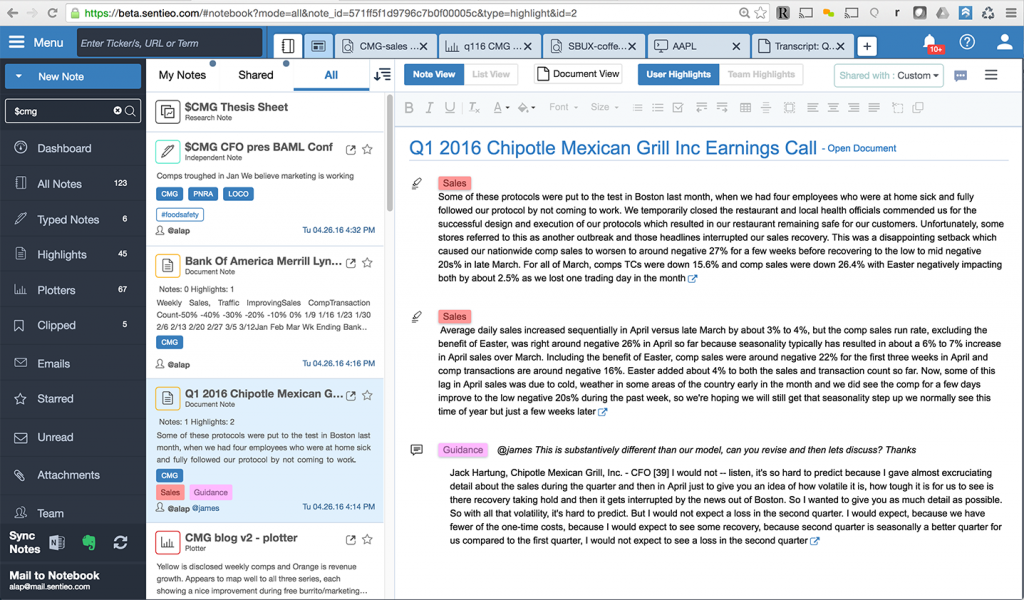Switch to List View
This screenshot has height=600, width=1024.
[491, 74]
